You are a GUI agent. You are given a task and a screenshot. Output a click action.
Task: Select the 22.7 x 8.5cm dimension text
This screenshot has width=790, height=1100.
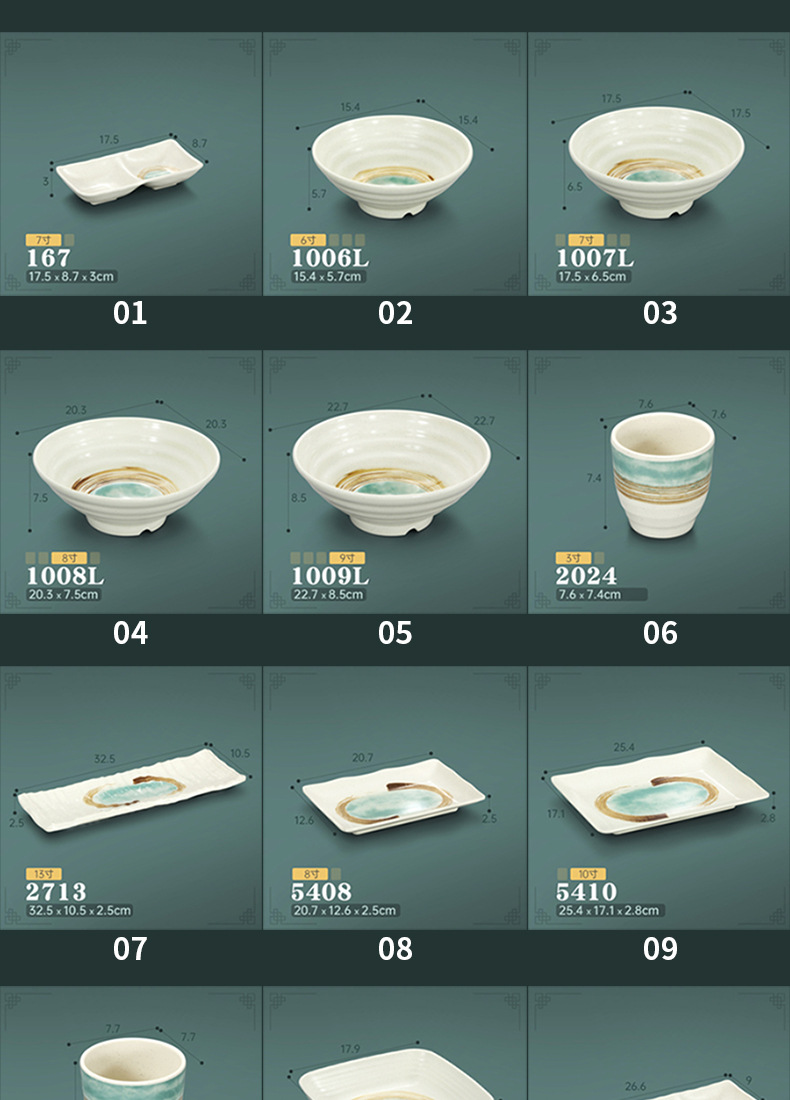coord(328,594)
